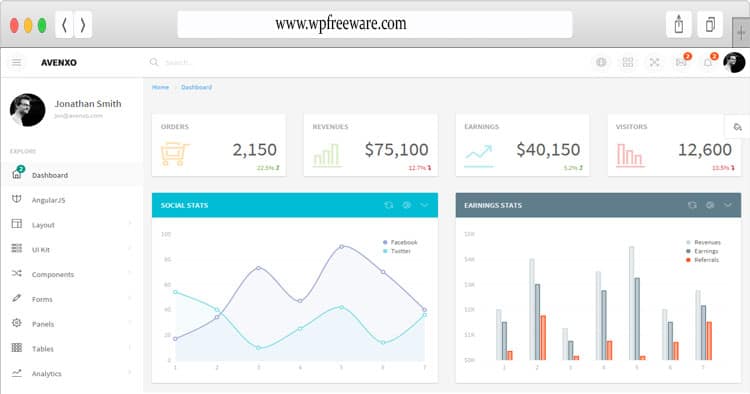Expand the Tables submenu arrow
This screenshot has width=750, height=394.
(x=130, y=348)
